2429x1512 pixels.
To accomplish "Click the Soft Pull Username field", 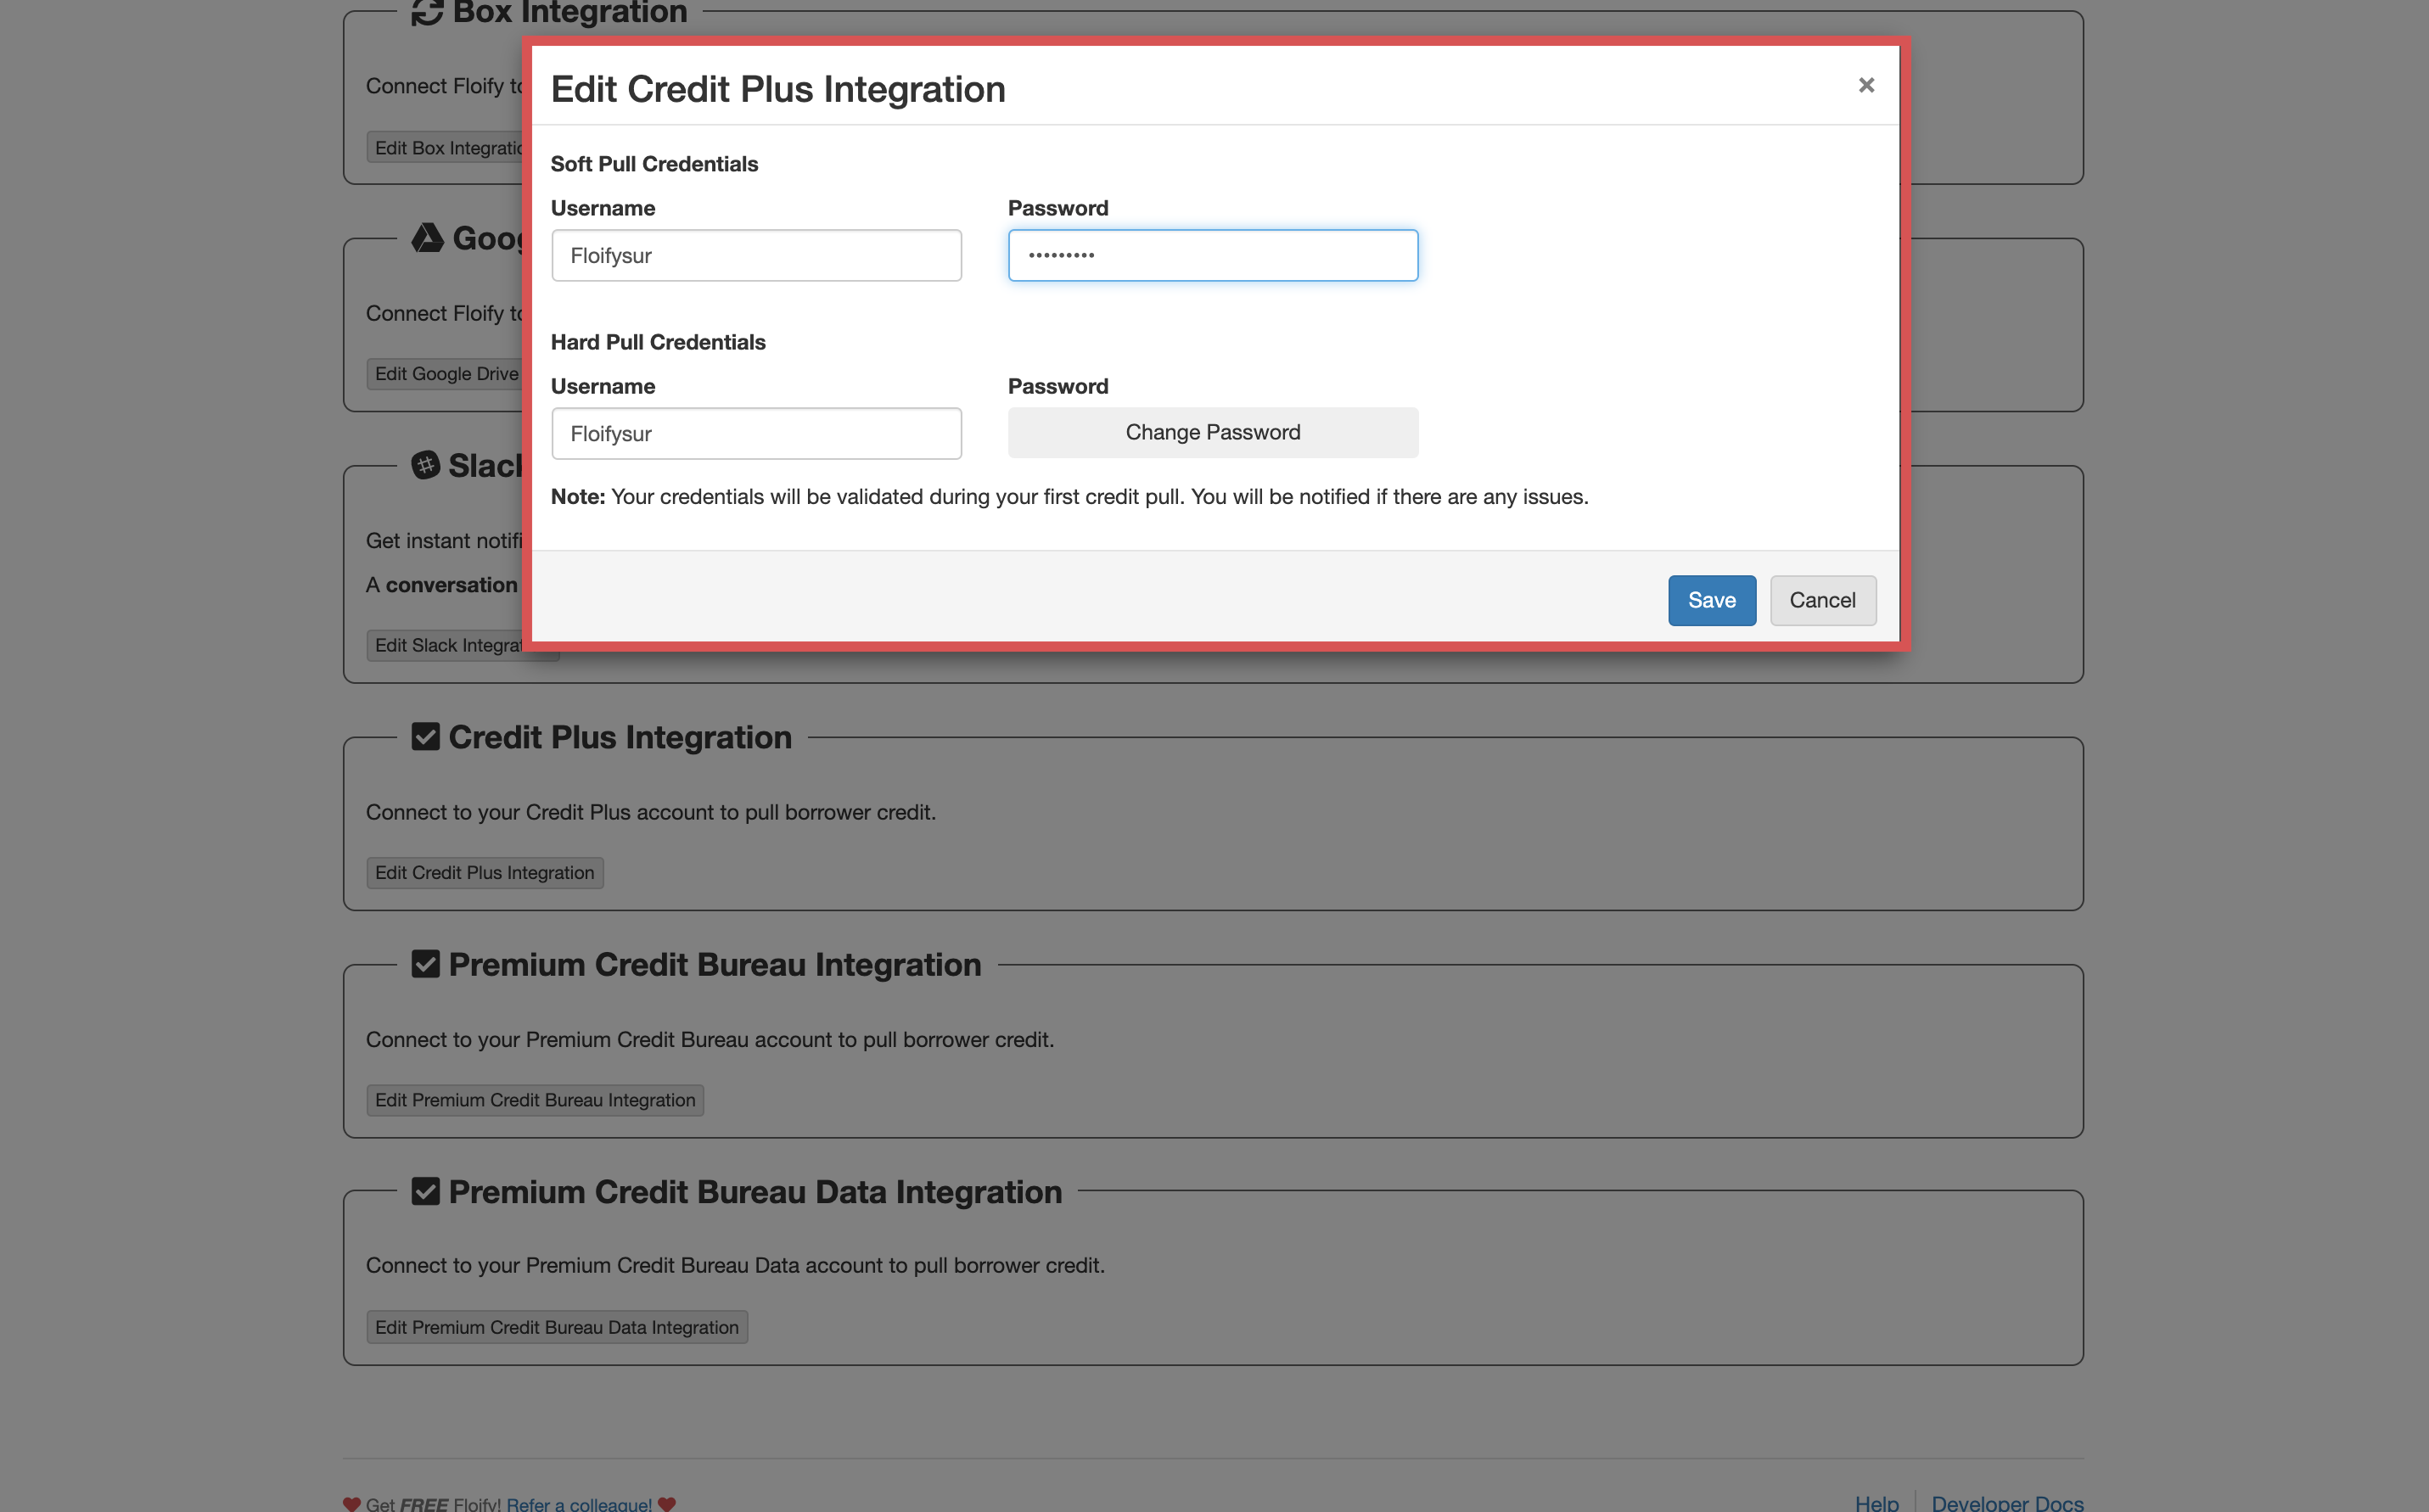I will (756, 256).
